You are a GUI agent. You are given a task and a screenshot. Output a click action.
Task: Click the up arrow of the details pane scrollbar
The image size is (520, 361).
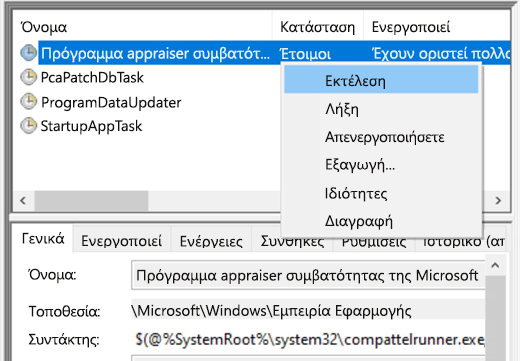tap(495, 265)
